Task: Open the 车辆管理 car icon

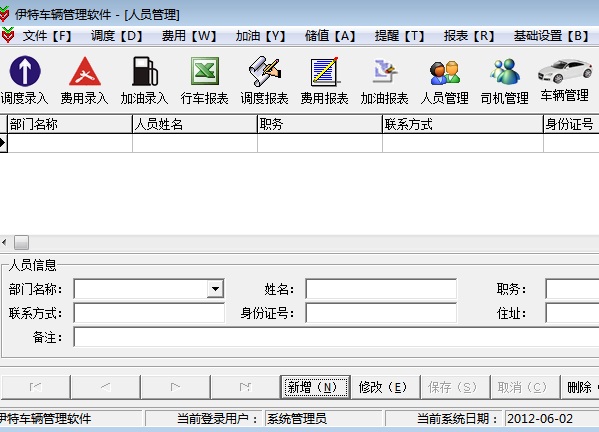Action: (x=565, y=71)
